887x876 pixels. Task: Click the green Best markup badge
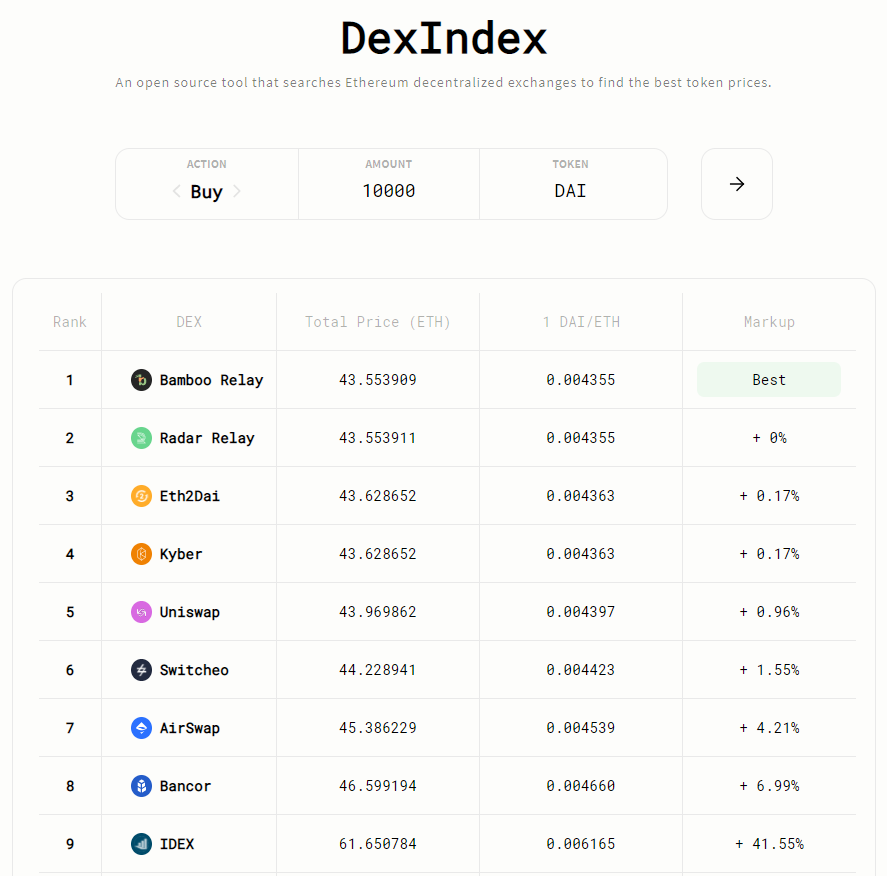point(769,379)
